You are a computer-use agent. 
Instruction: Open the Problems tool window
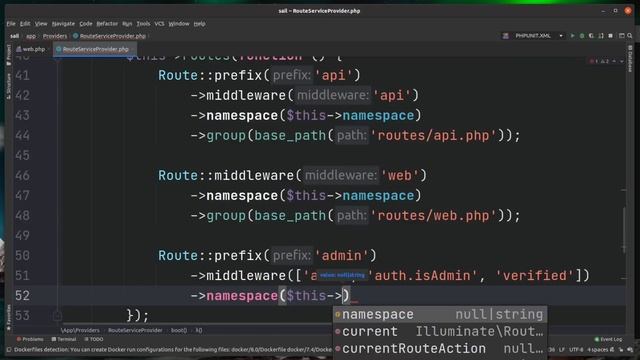click(30, 339)
